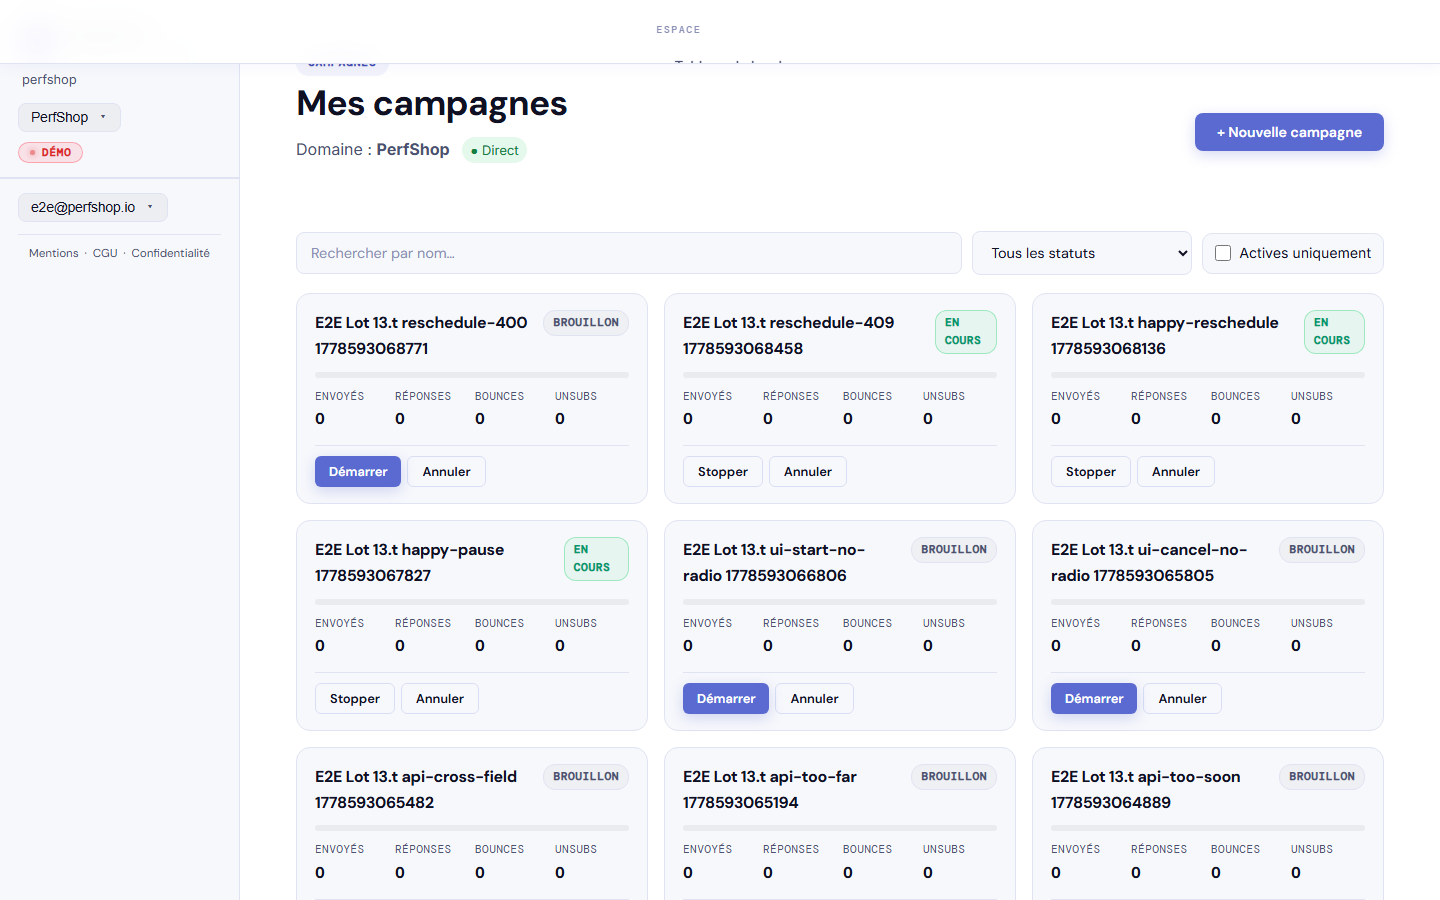The height and width of the screenshot is (900, 1440).
Task: Select the E2E Lot 13.t reschedule-409 title
Action: (789, 335)
